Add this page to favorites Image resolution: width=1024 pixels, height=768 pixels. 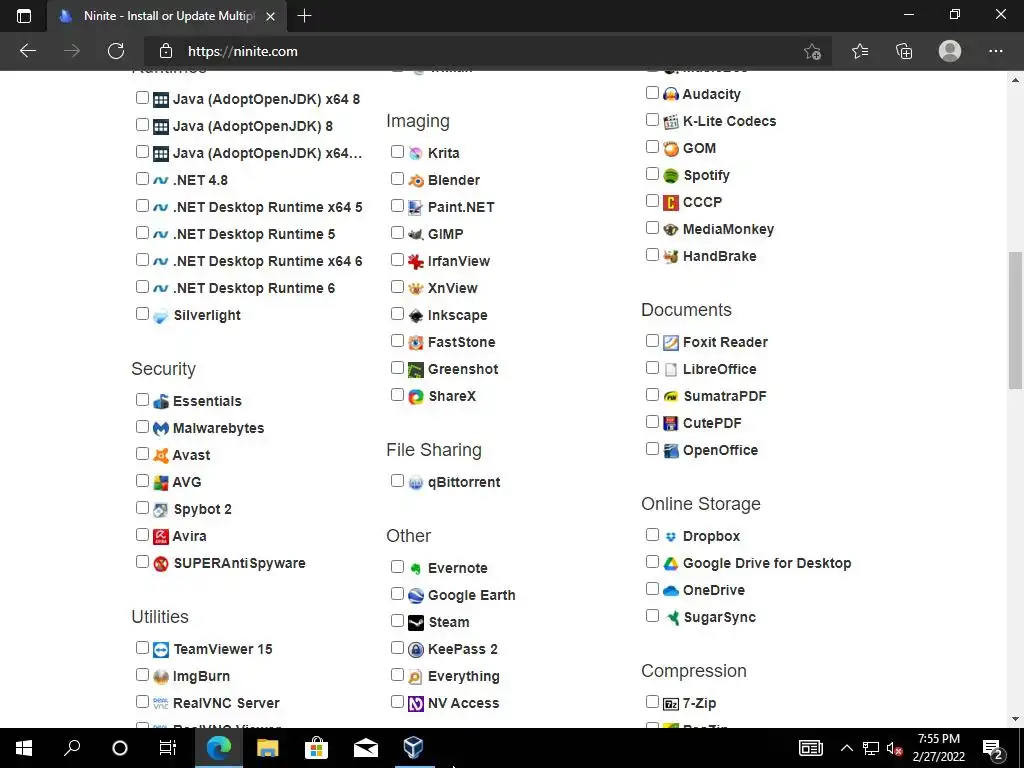click(x=812, y=51)
